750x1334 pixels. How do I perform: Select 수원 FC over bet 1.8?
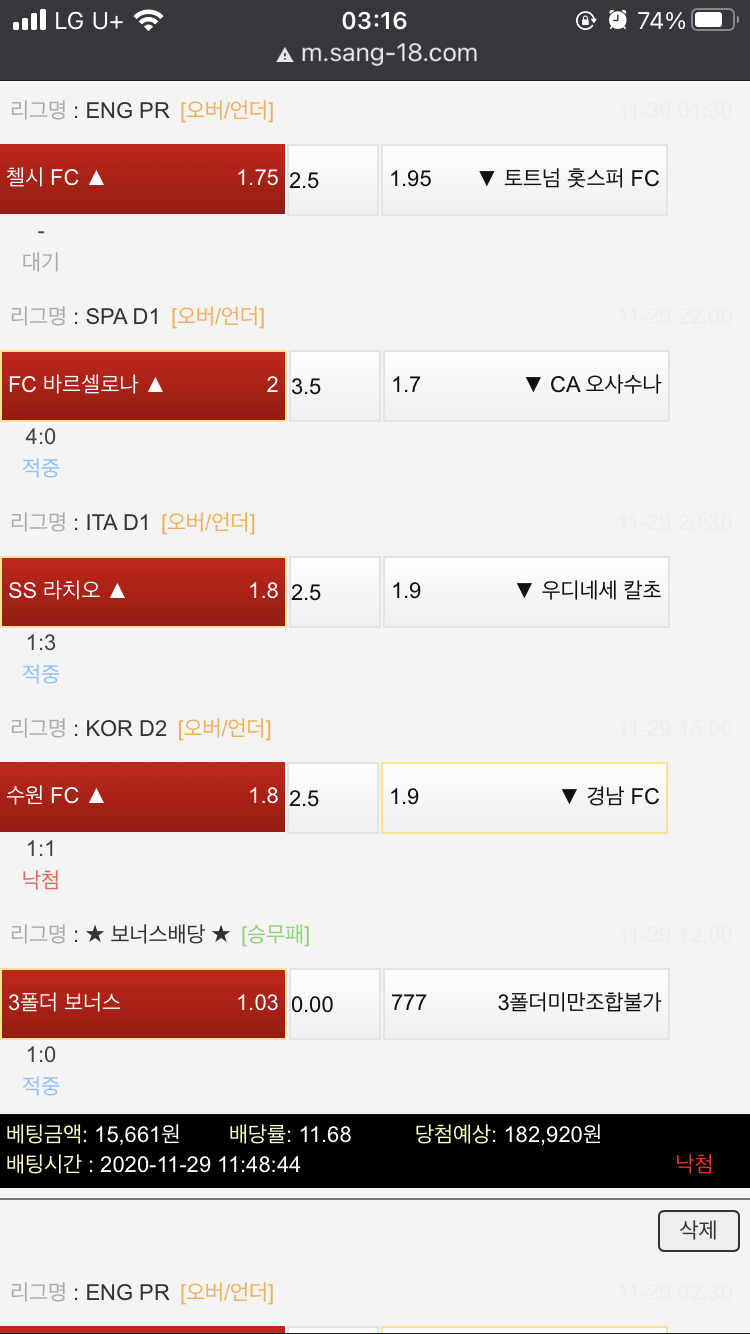[142, 797]
